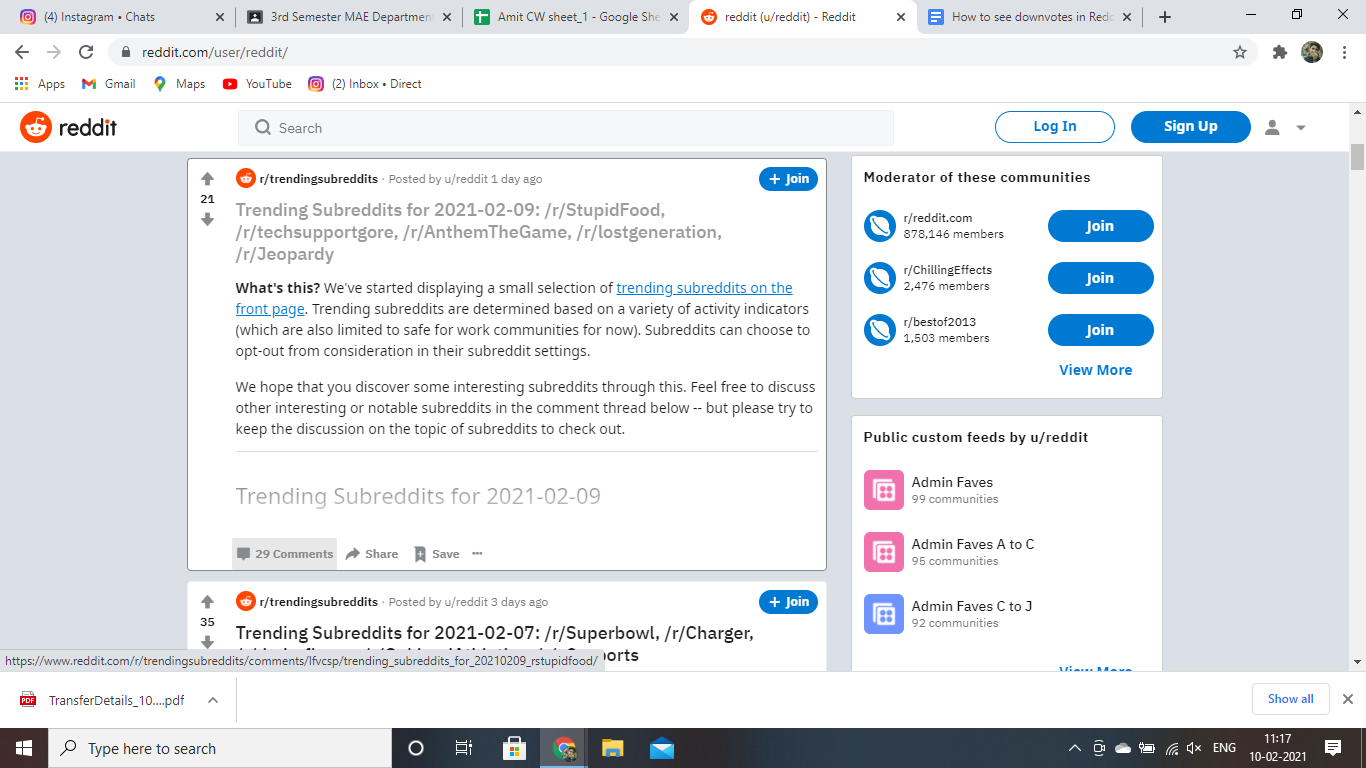Click the Sign Up button
The image size is (1366, 768).
[x=1191, y=127]
